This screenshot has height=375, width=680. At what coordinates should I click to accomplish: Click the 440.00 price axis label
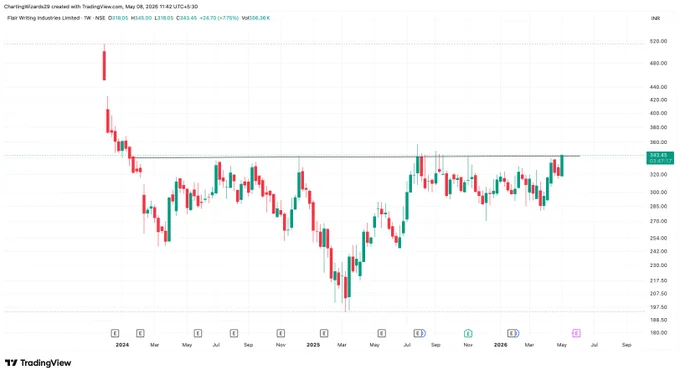coord(658,87)
